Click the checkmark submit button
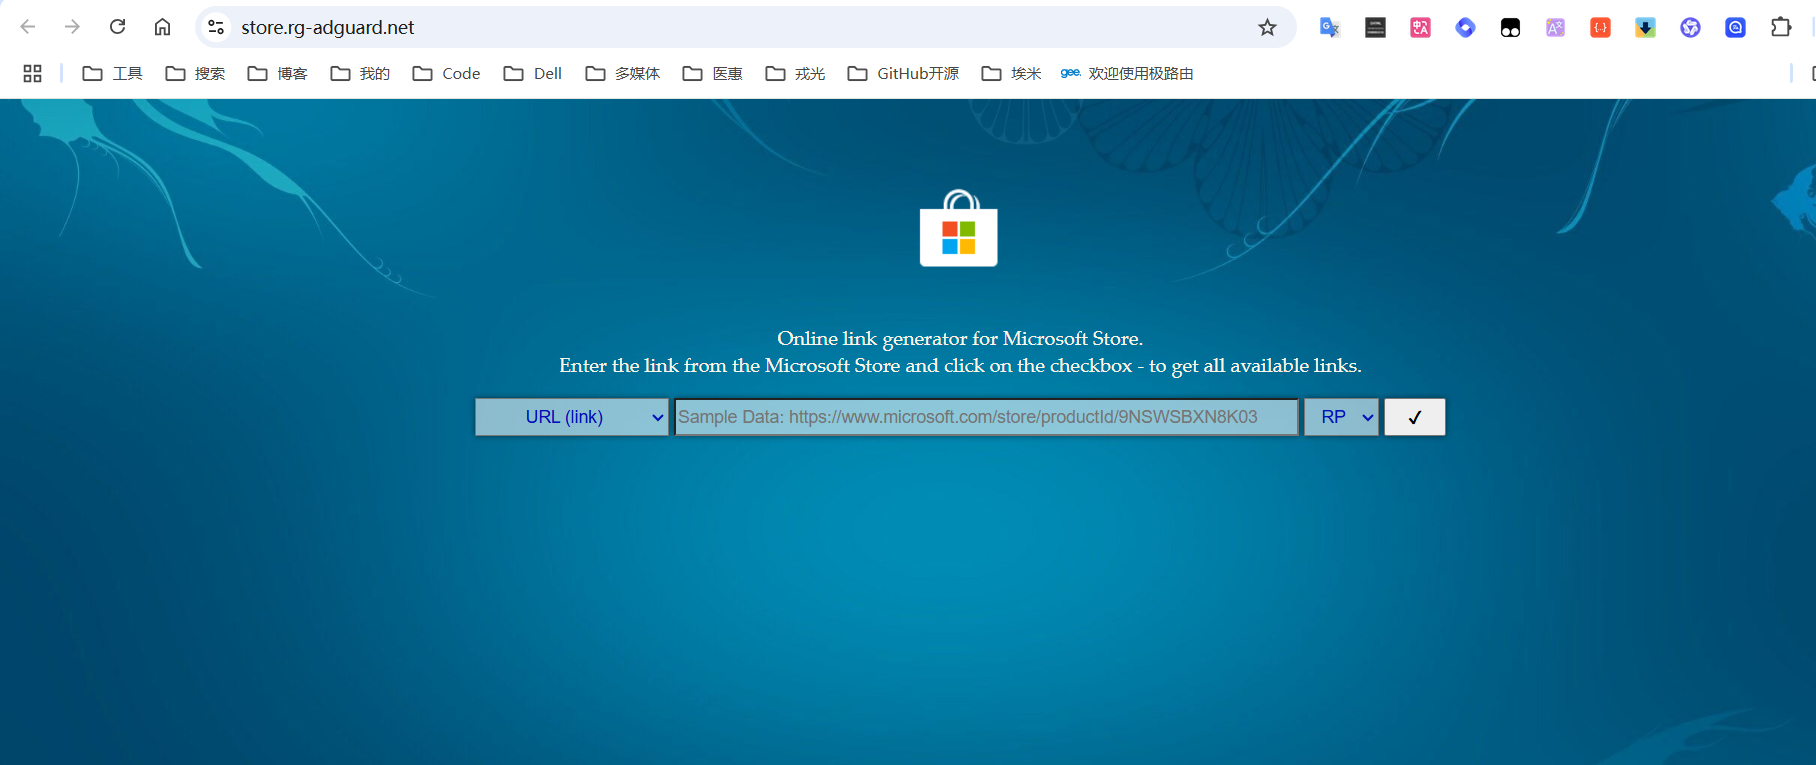Viewport: 1816px width, 765px height. 1415,417
